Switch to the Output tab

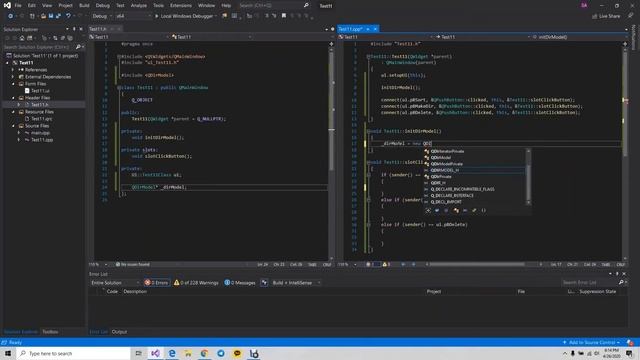tap(119, 332)
